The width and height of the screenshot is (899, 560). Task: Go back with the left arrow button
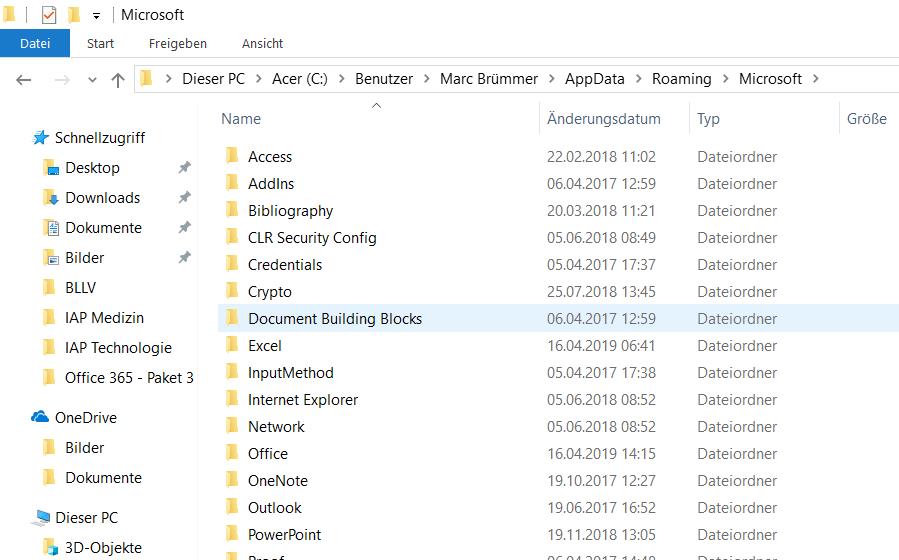24,80
